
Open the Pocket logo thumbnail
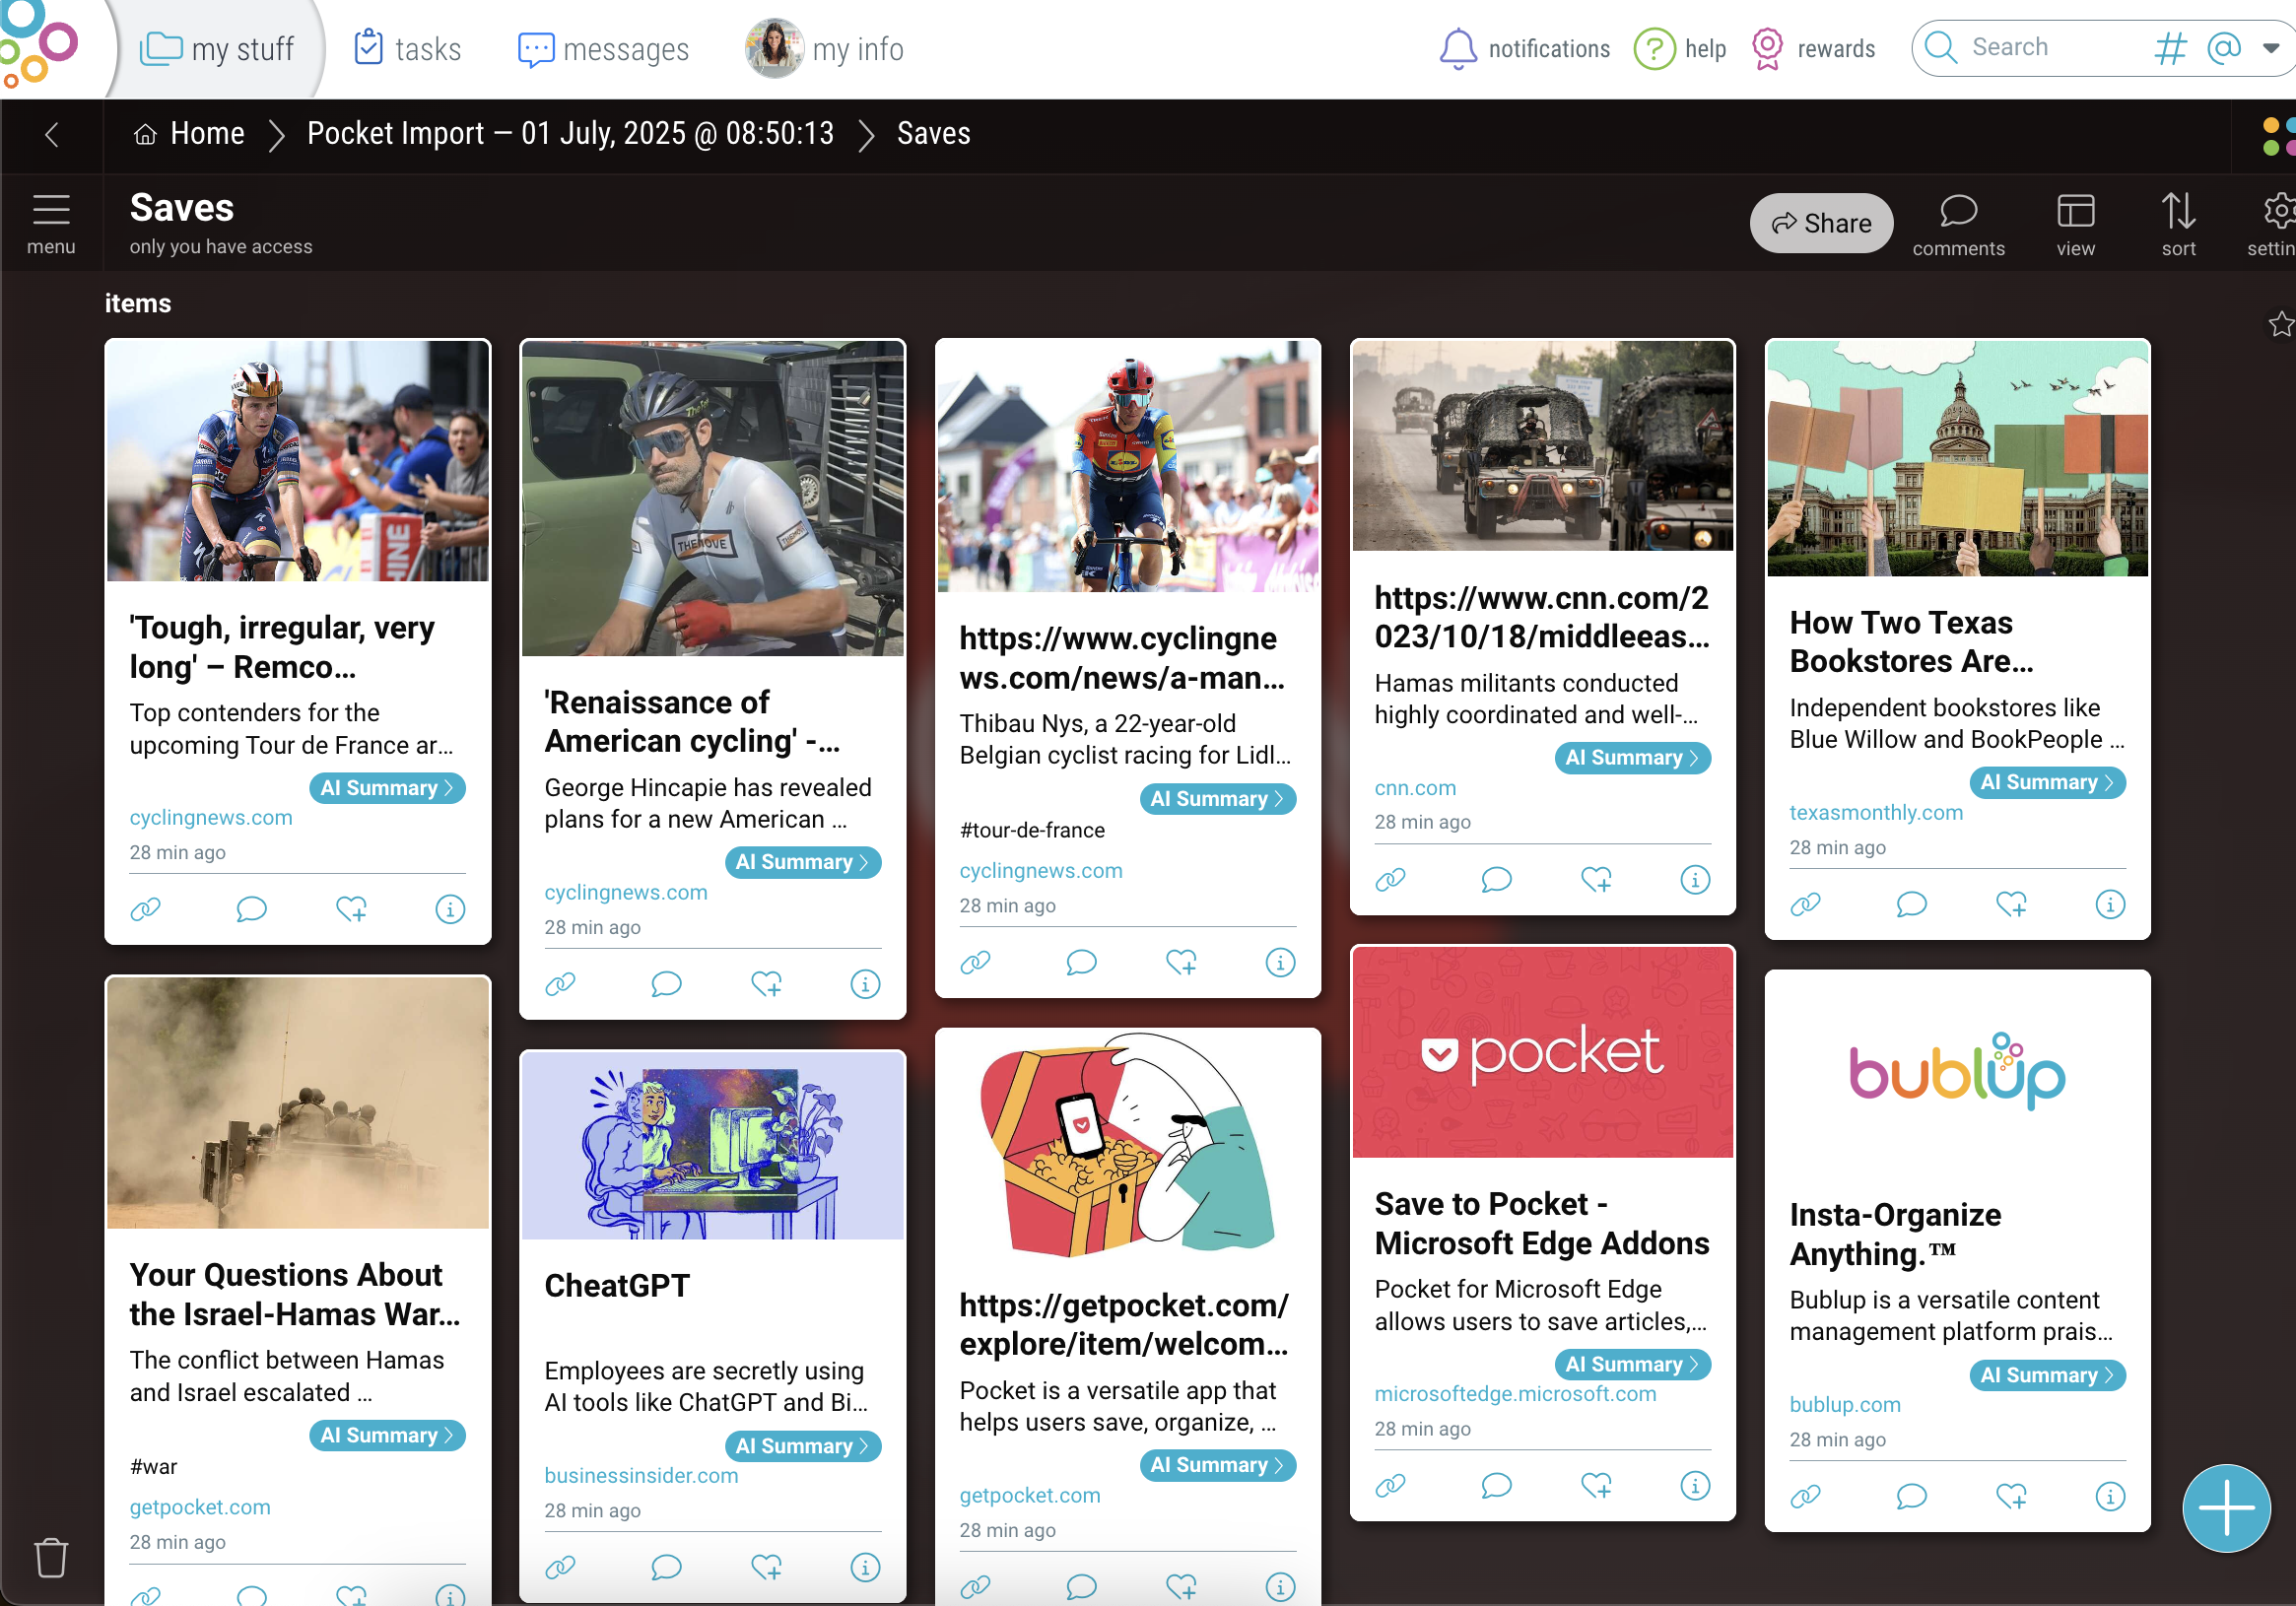click(x=1542, y=1052)
